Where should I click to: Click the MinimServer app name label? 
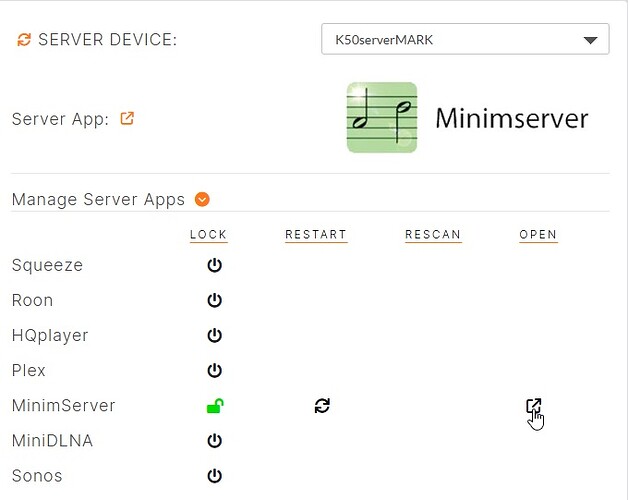63,405
